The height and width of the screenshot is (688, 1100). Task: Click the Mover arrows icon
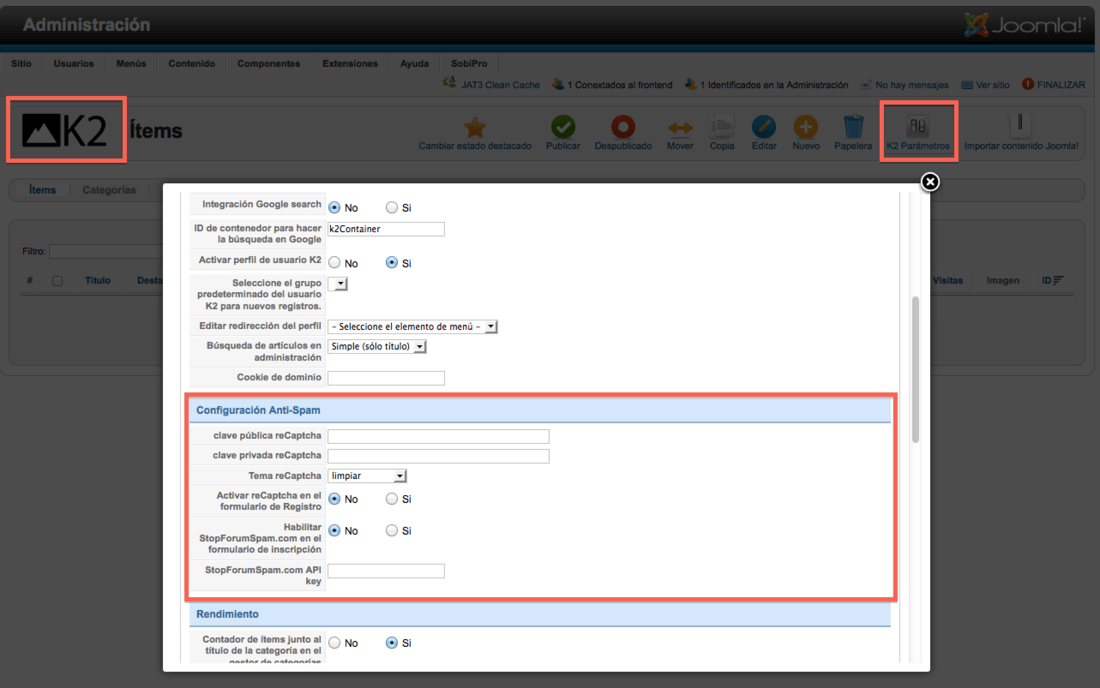point(680,128)
